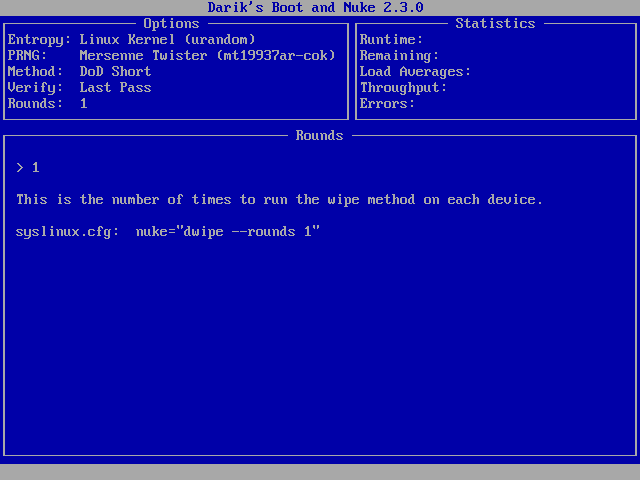The height and width of the screenshot is (480, 640).
Task: Select the Method: DoD Short line
Action: 80,71
